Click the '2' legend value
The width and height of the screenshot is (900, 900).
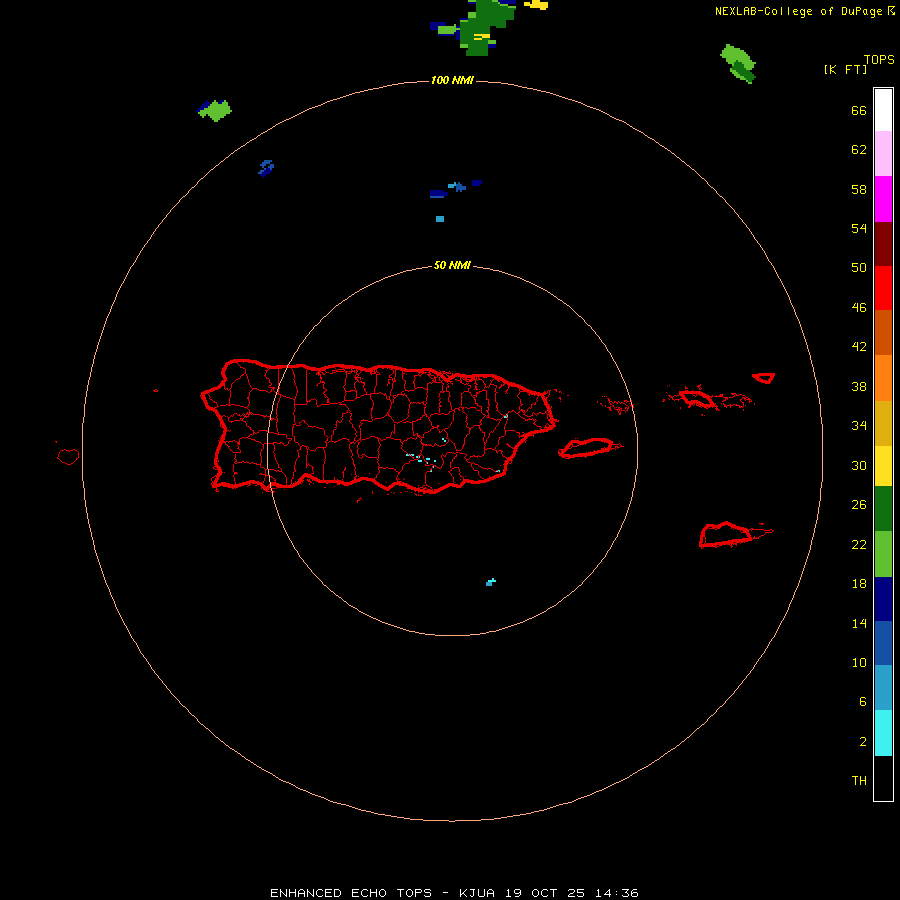863,742
